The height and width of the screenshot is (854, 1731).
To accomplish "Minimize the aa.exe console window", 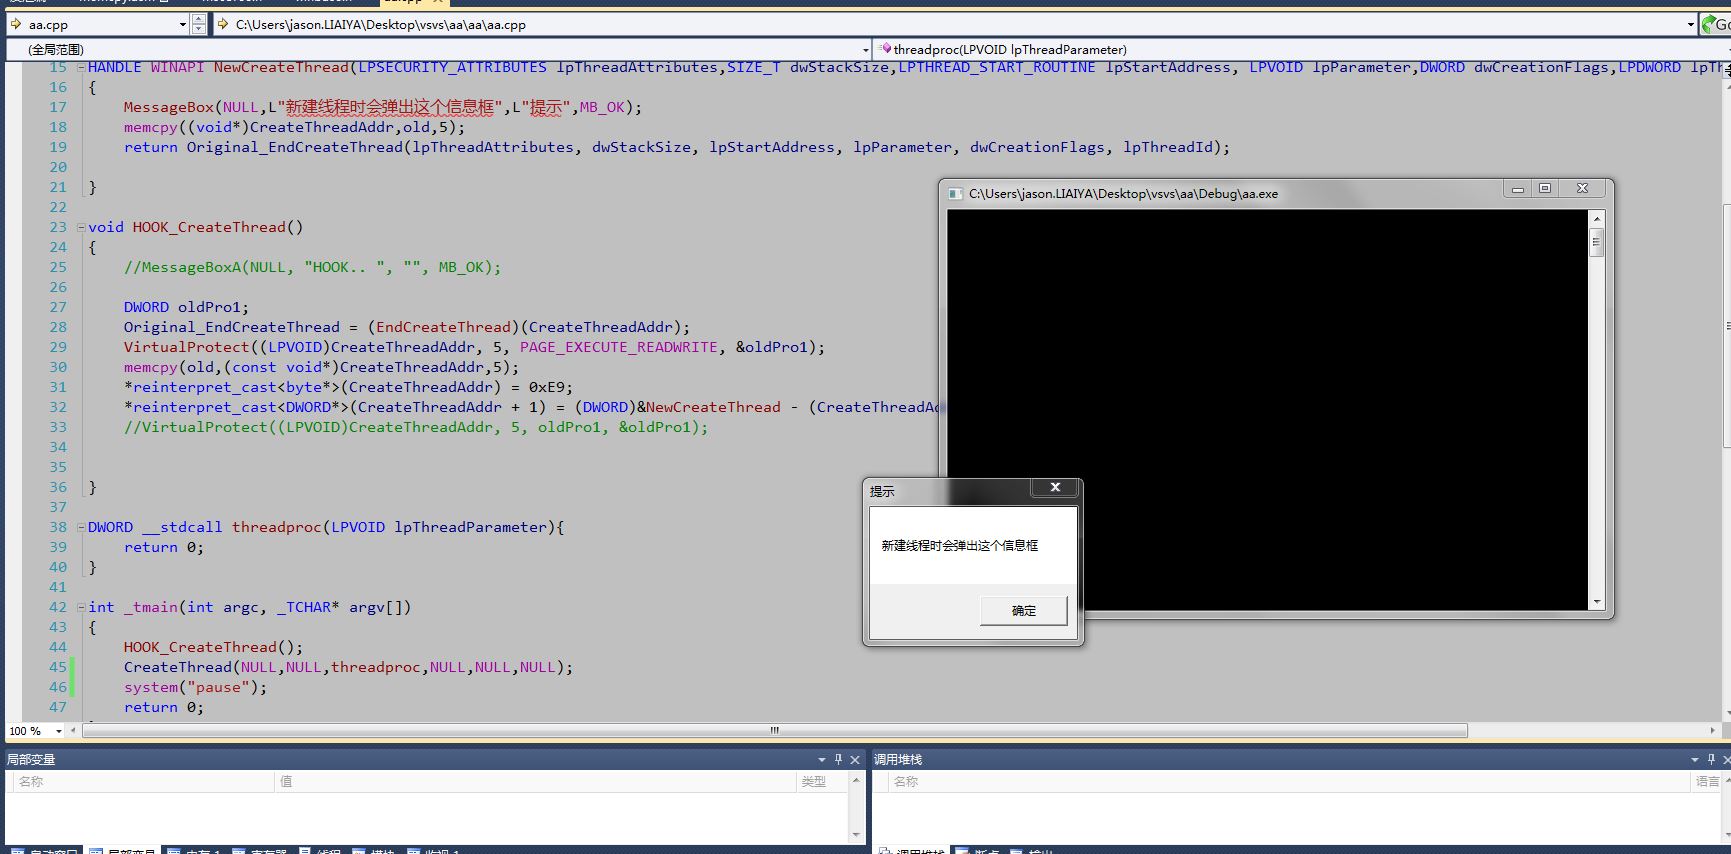I will point(1518,189).
